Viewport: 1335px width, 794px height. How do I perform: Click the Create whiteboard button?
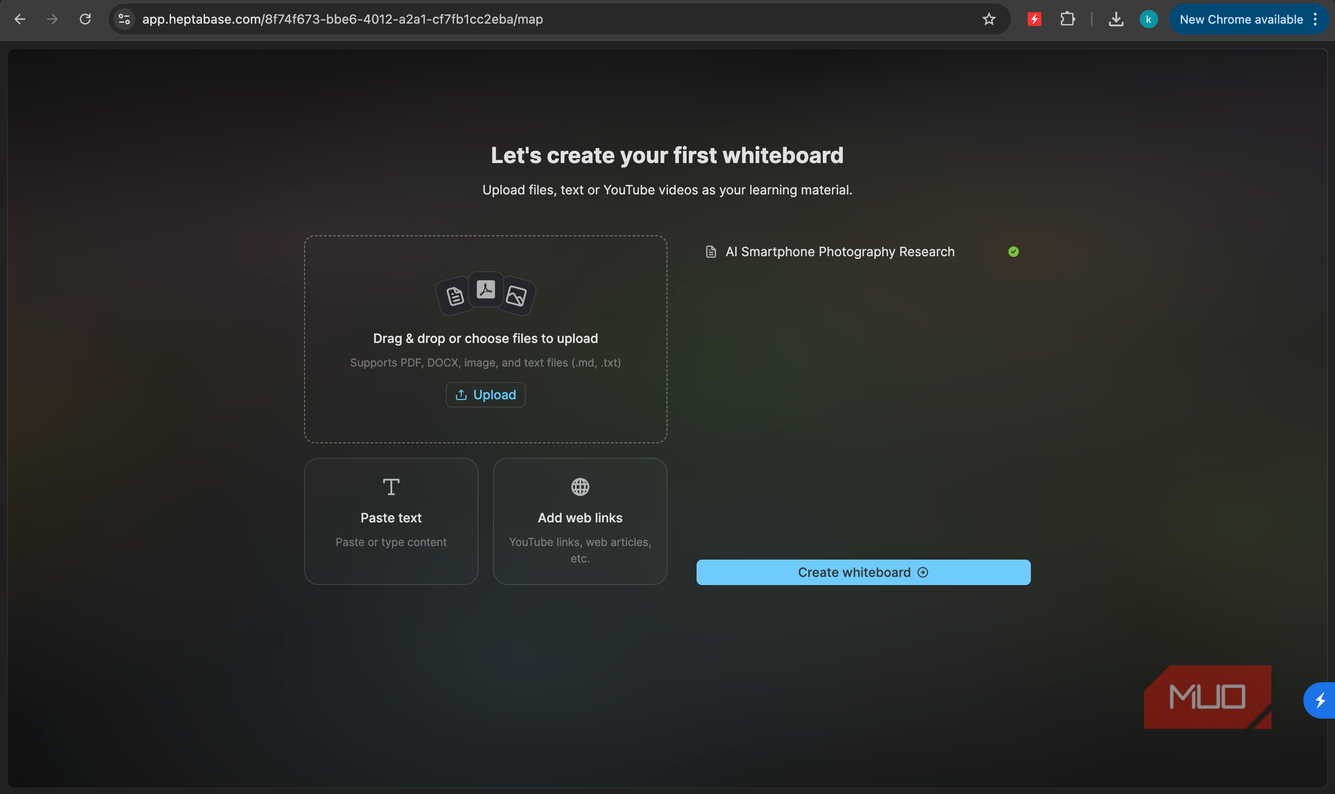[x=863, y=572]
